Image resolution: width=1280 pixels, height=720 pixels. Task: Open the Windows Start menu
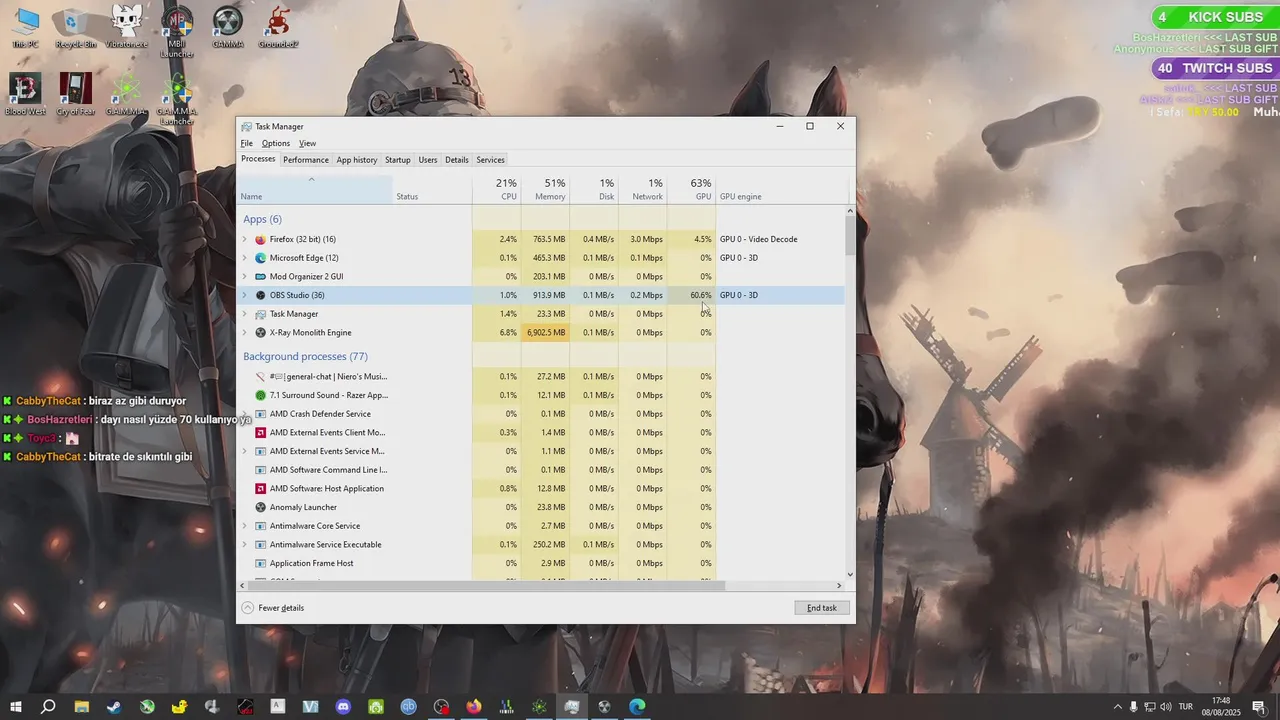tap(16, 707)
